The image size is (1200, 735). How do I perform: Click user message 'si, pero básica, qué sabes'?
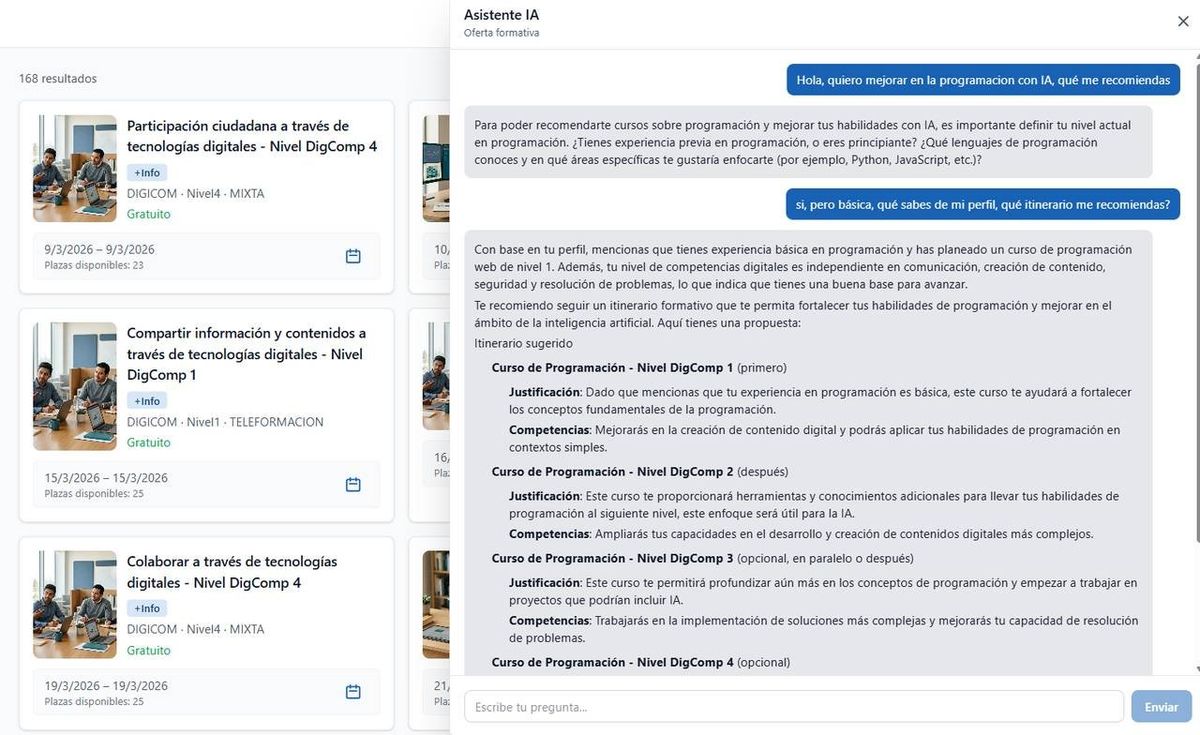point(983,205)
